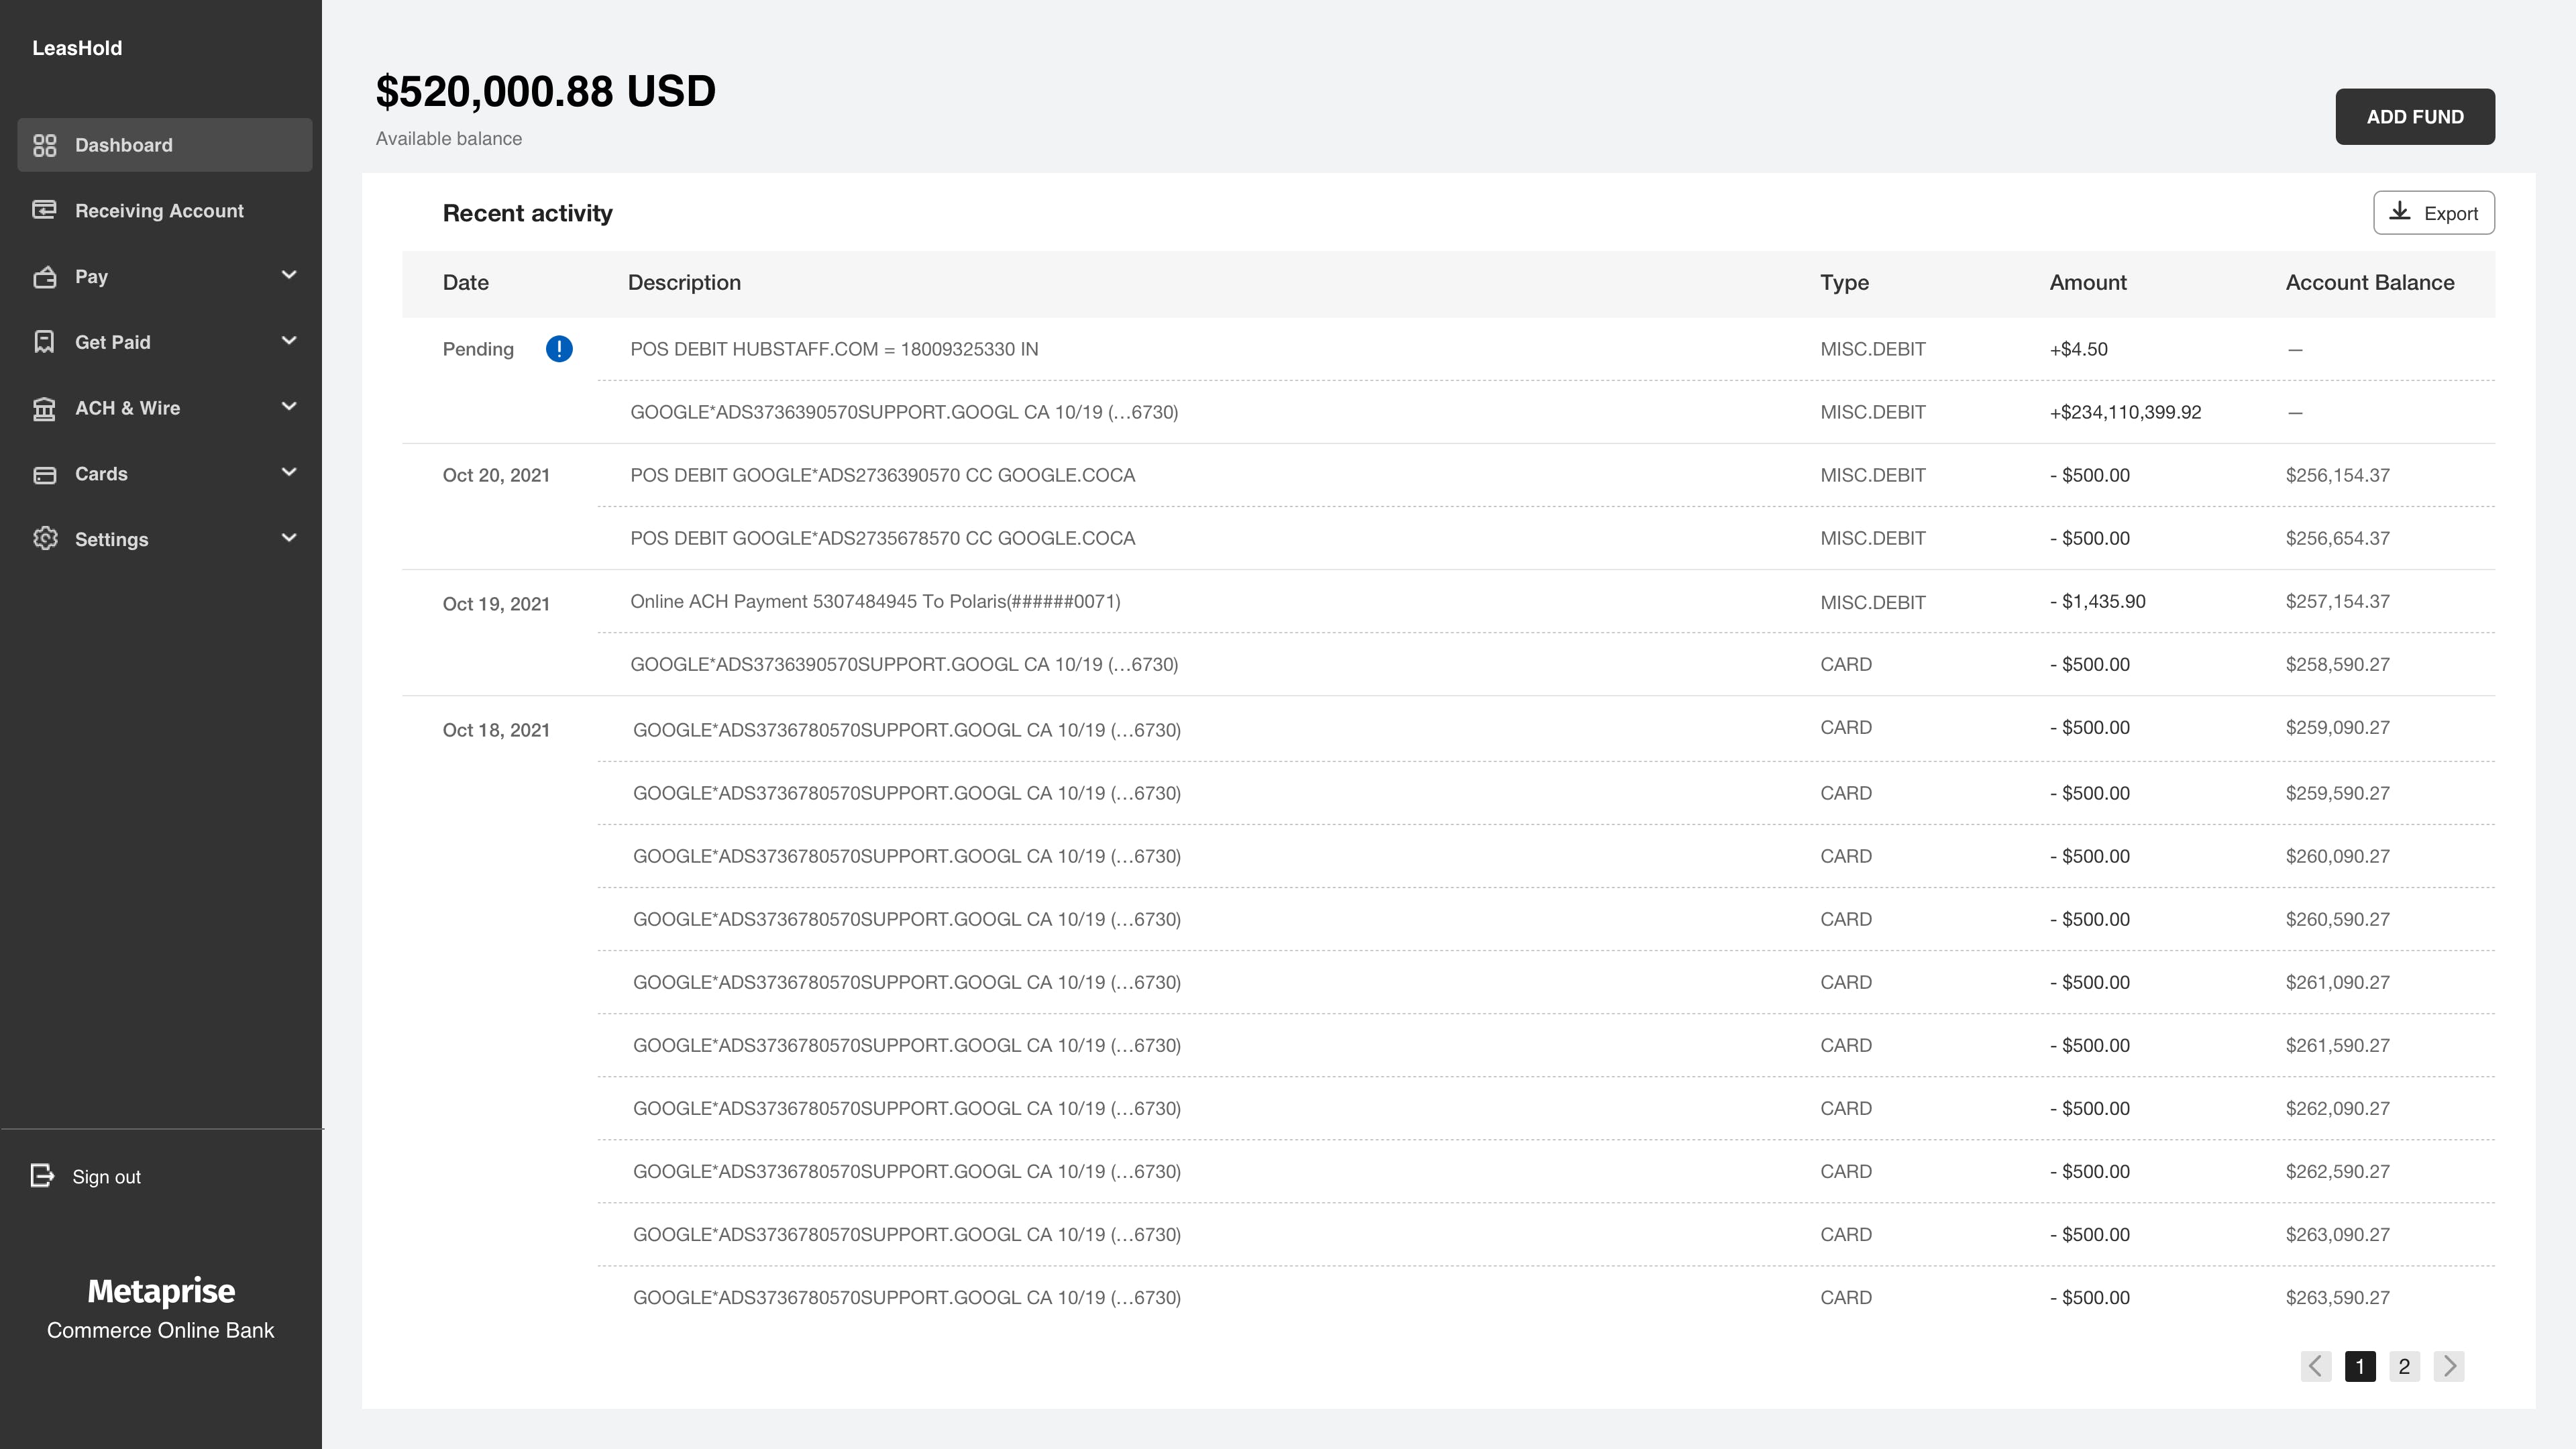Click the blue pending alert icon
Image resolution: width=2576 pixels, height=1449 pixels.
[x=559, y=349]
